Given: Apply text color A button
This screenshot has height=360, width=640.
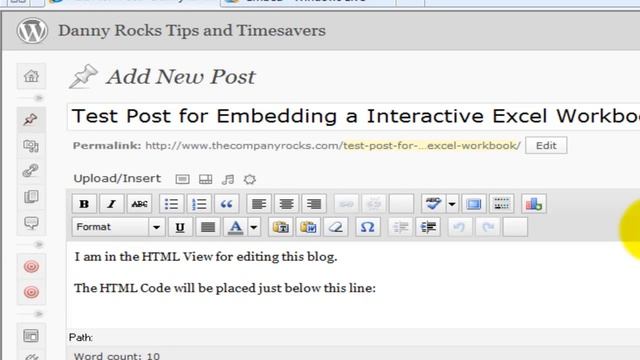Looking at the screenshot, I should click(x=236, y=227).
